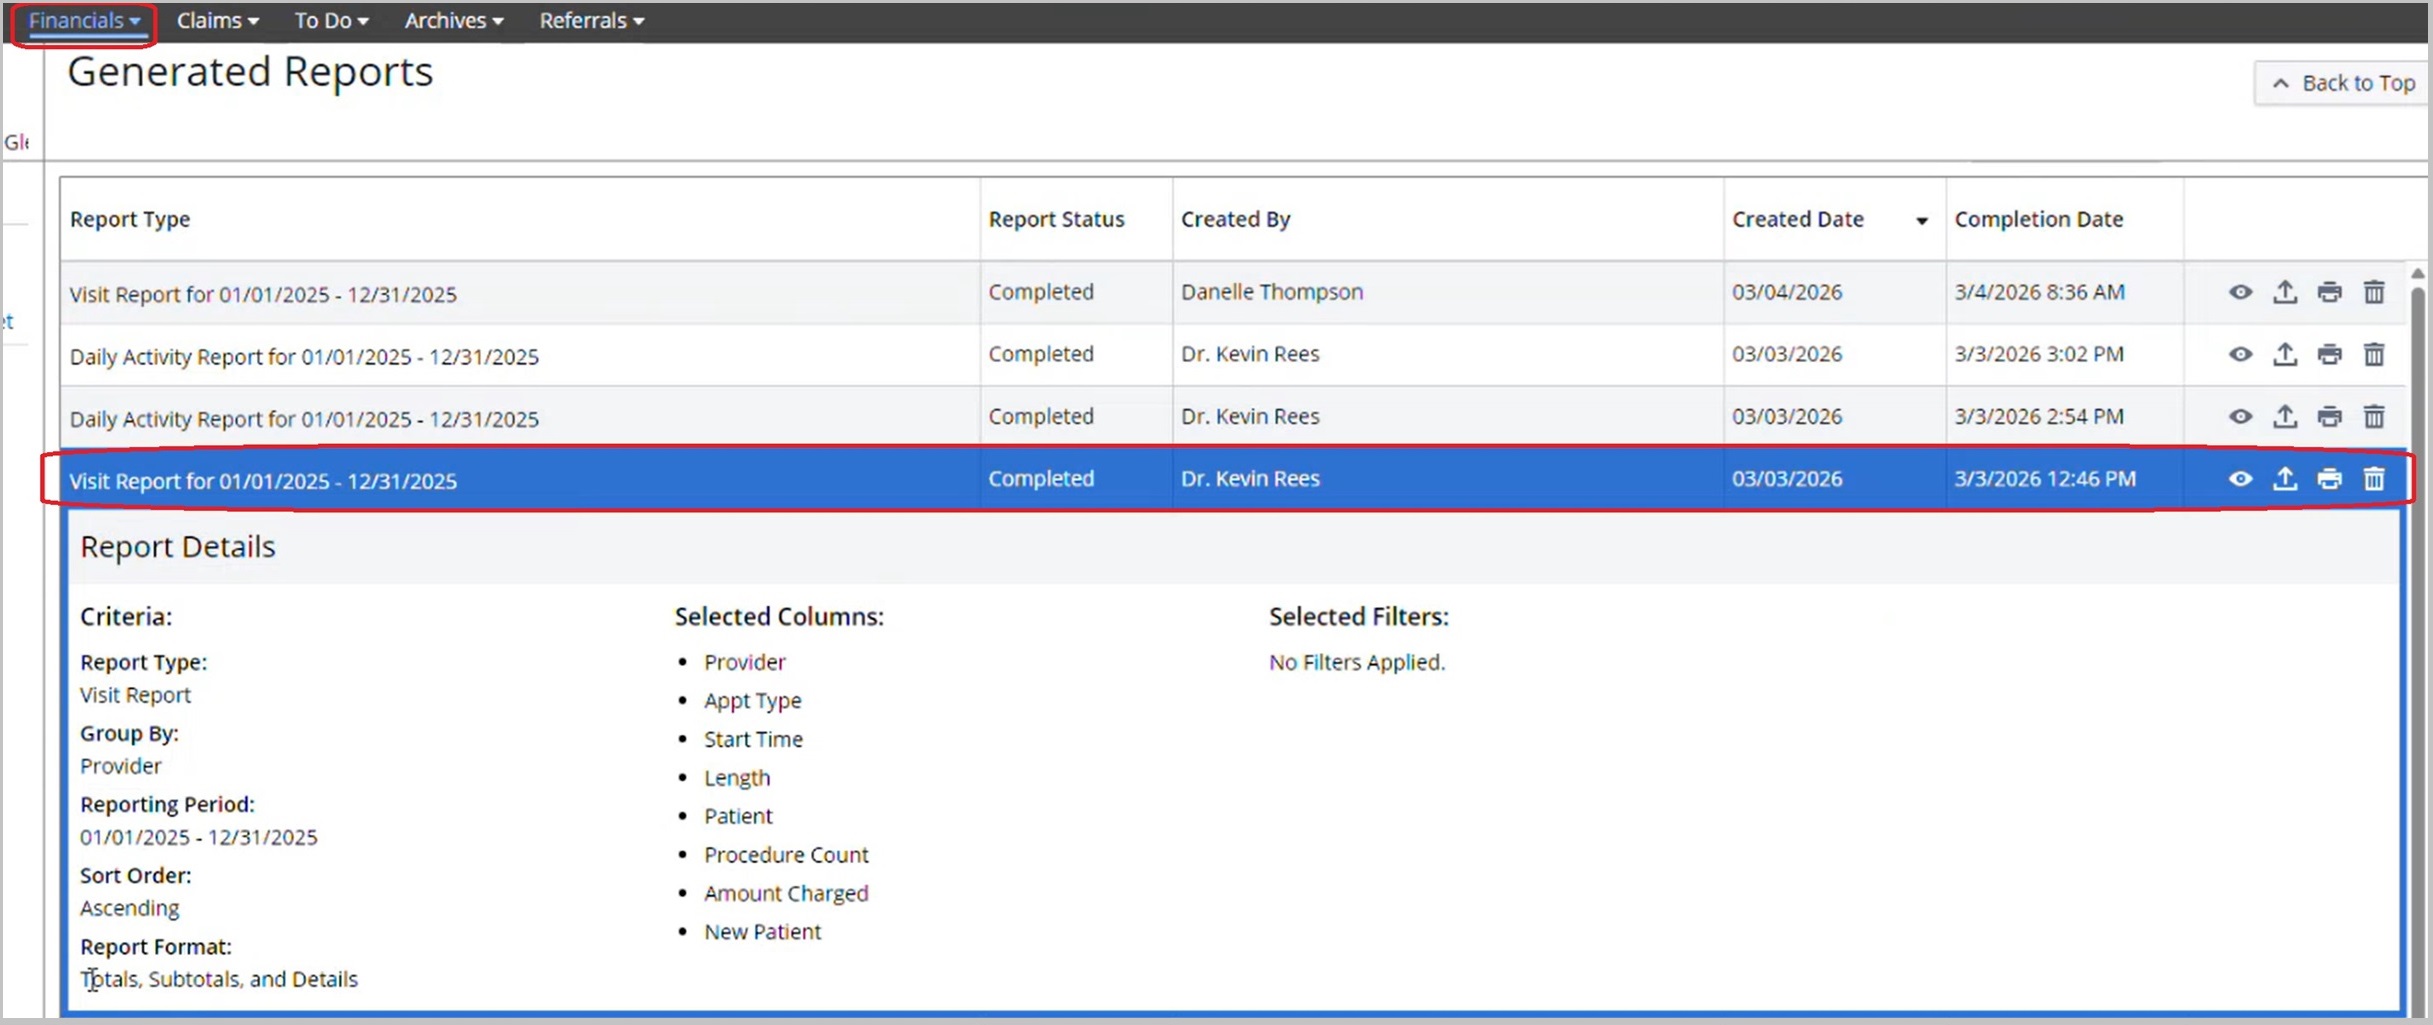Image resolution: width=2433 pixels, height=1025 pixels.
Task: Print the 3:02 PM Daily Activity Report
Action: 2329,354
